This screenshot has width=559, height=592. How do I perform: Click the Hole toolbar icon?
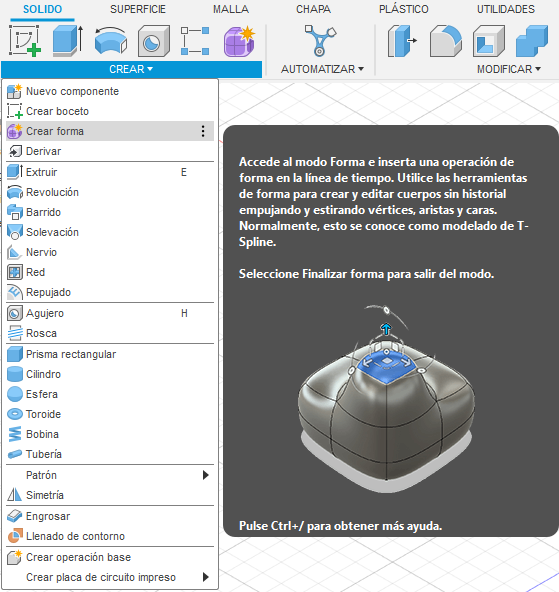153,41
